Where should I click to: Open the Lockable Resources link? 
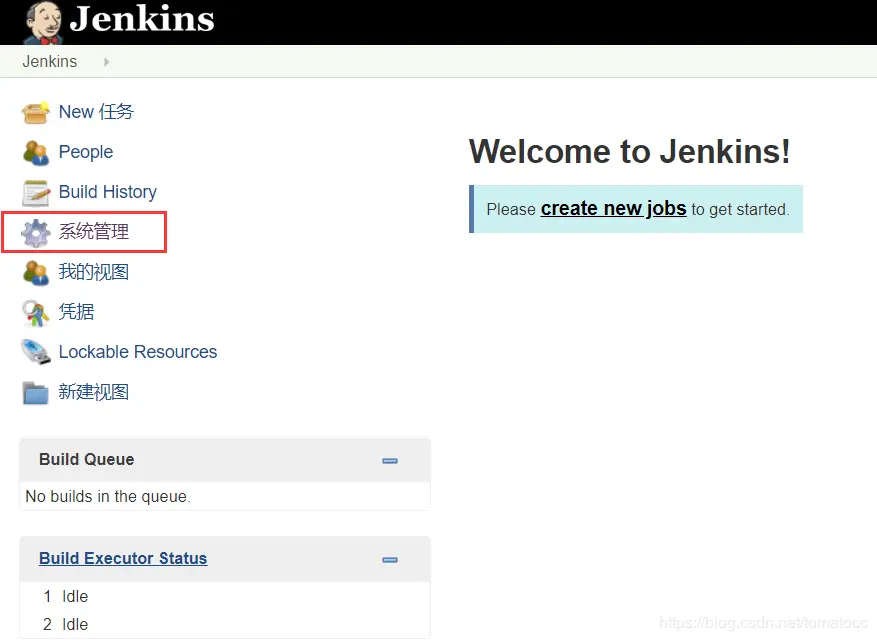pos(138,352)
